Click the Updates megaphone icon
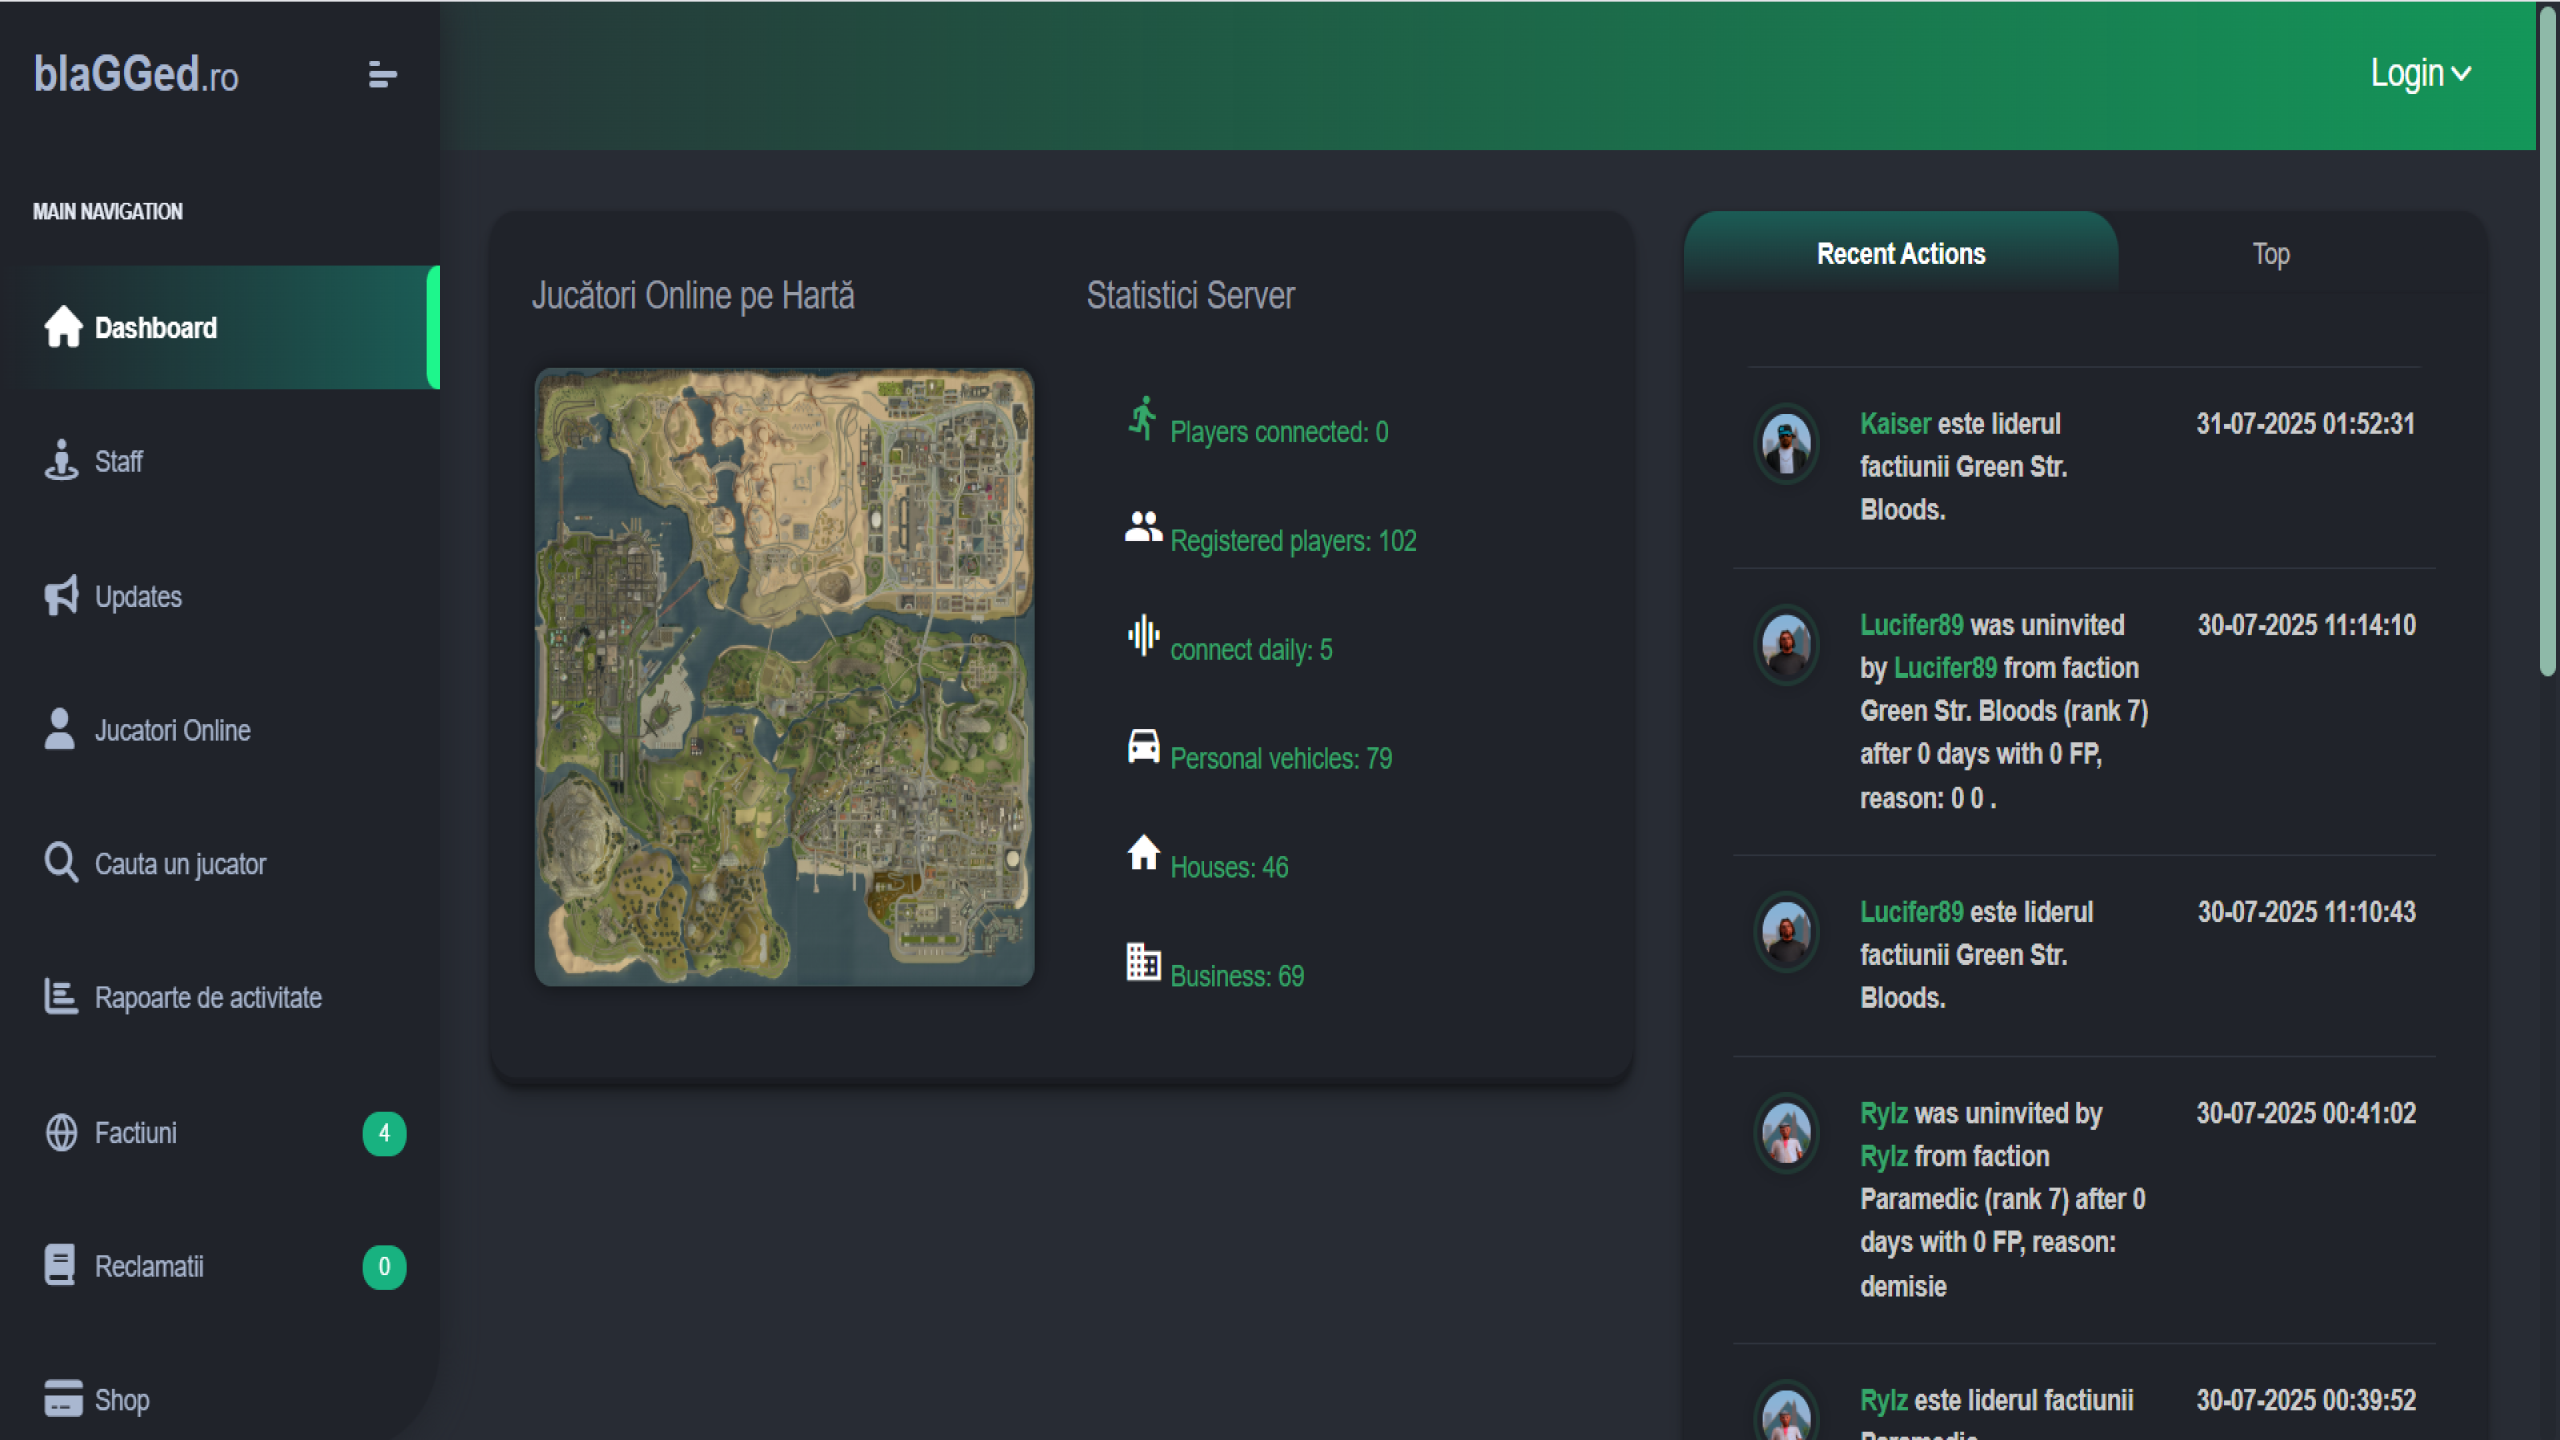 [x=61, y=596]
